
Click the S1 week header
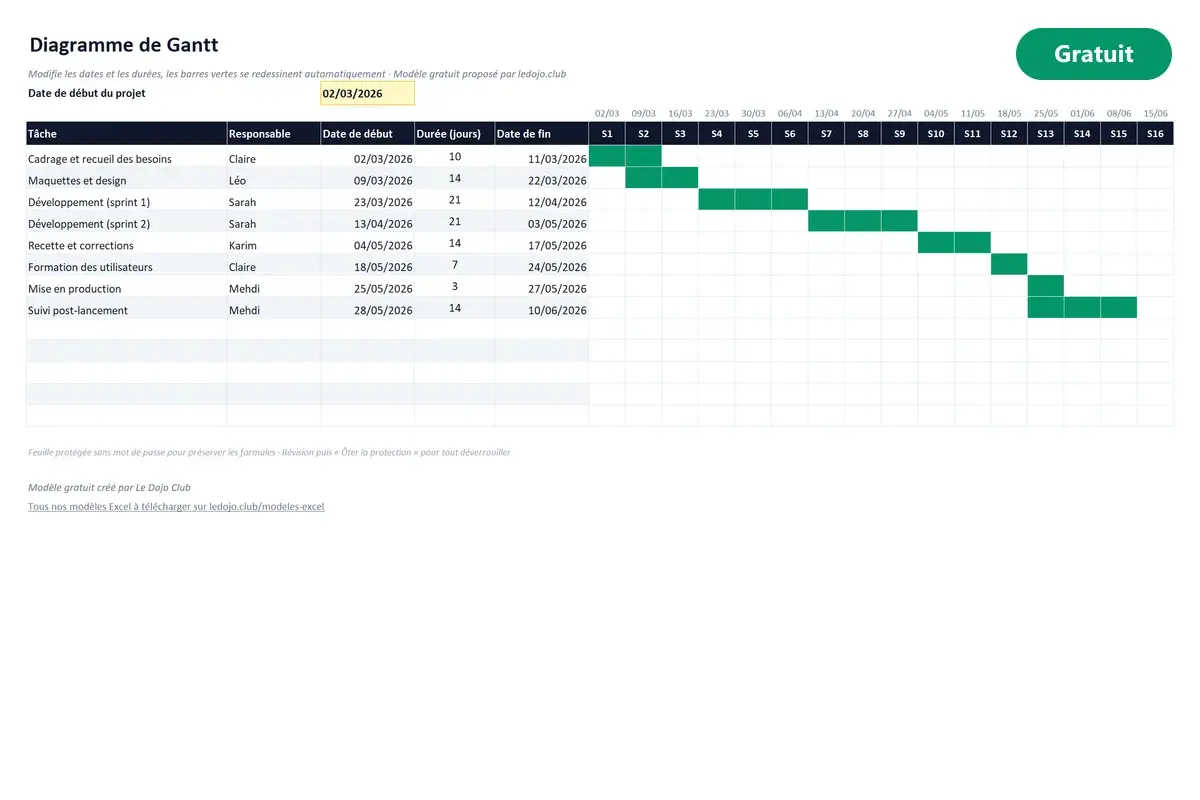coord(607,133)
